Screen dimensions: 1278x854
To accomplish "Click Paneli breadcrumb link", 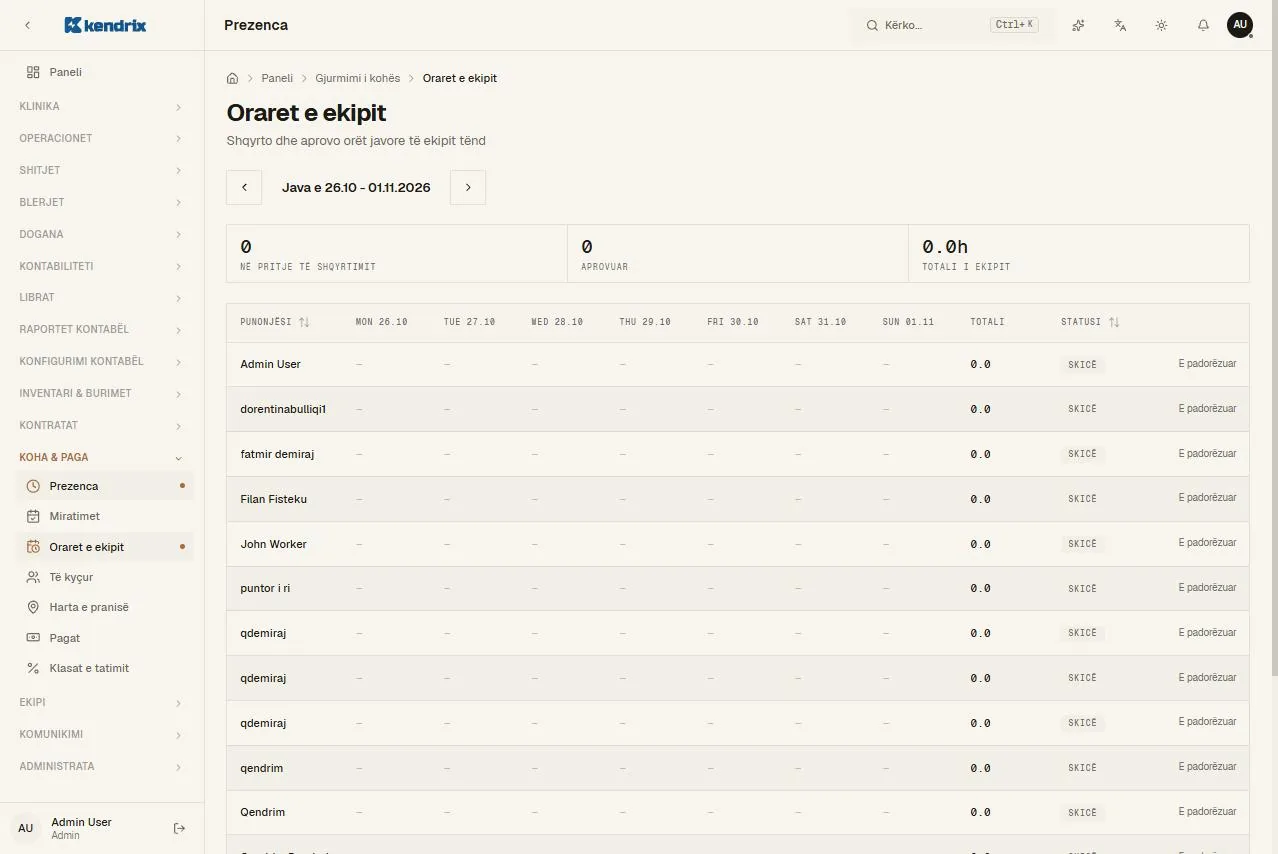I will [x=277, y=78].
